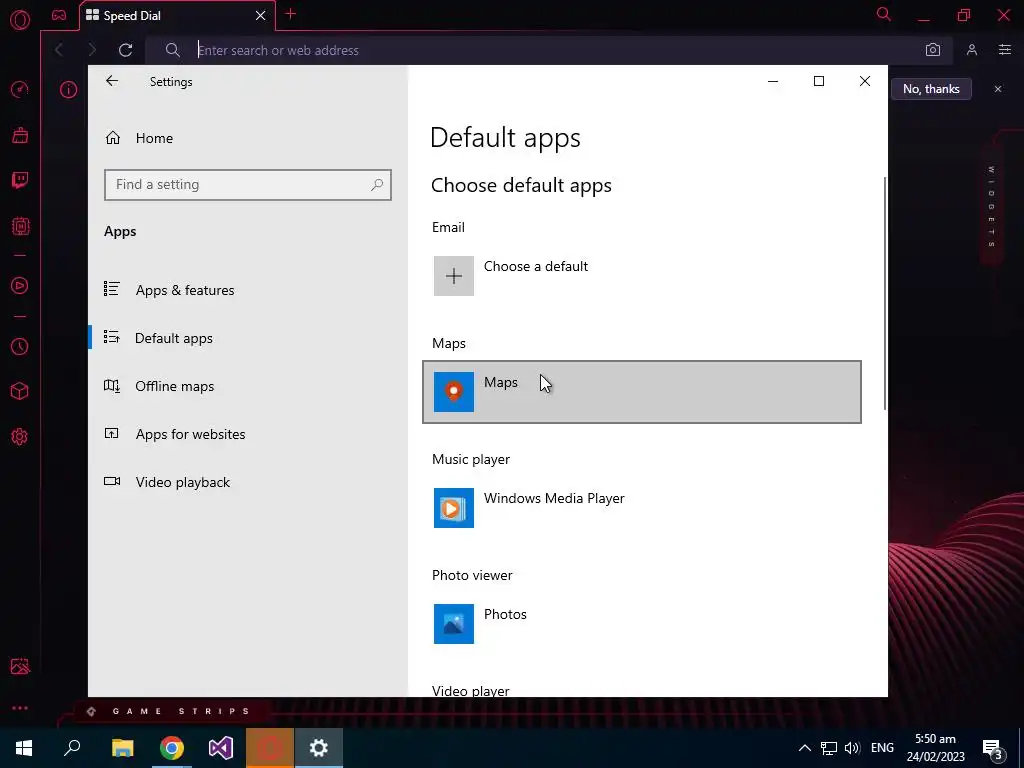Open a new tab with plus button
This screenshot has width=1024, height=768.
coord(291,14)
